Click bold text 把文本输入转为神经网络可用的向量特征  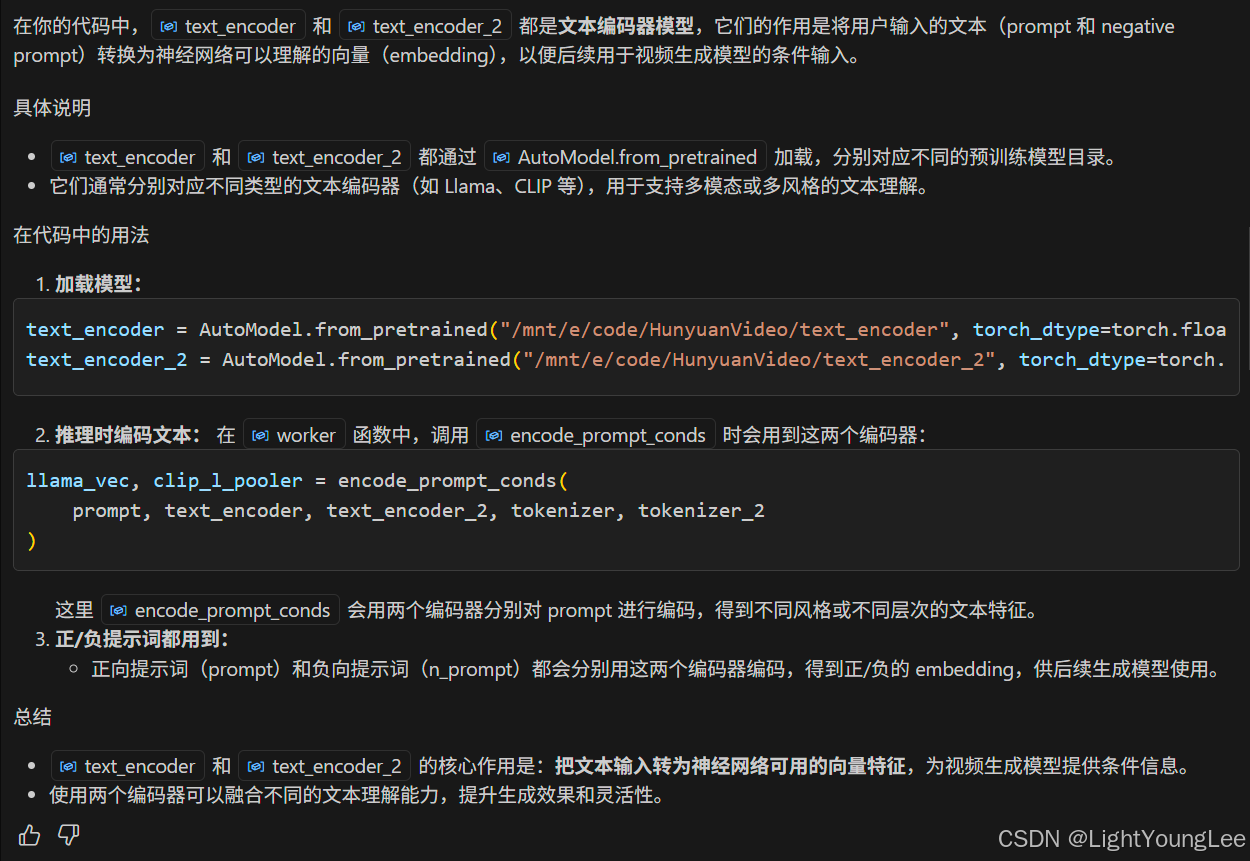tap(730, 766)
